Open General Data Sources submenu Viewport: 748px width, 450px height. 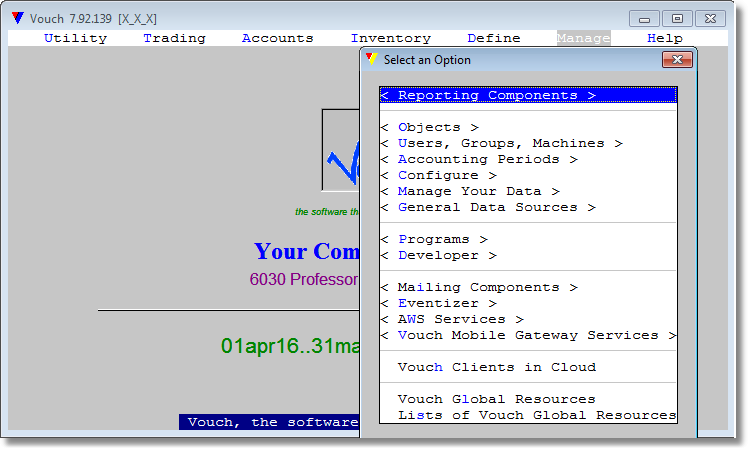coord(528,207)
